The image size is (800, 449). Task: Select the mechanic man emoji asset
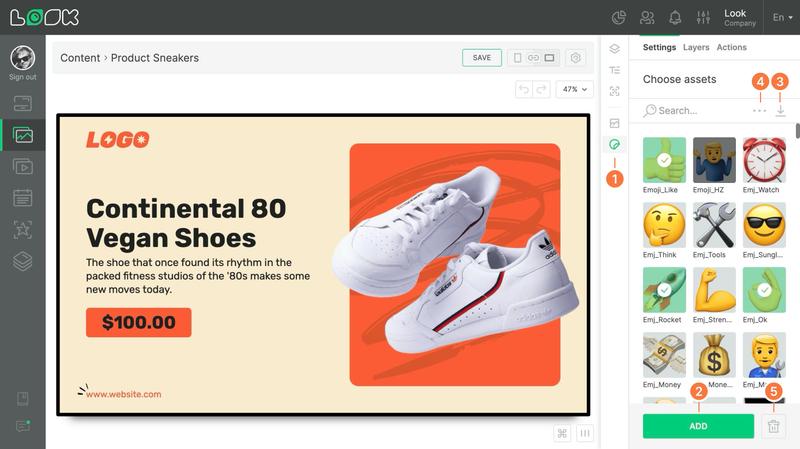[764, 355]
